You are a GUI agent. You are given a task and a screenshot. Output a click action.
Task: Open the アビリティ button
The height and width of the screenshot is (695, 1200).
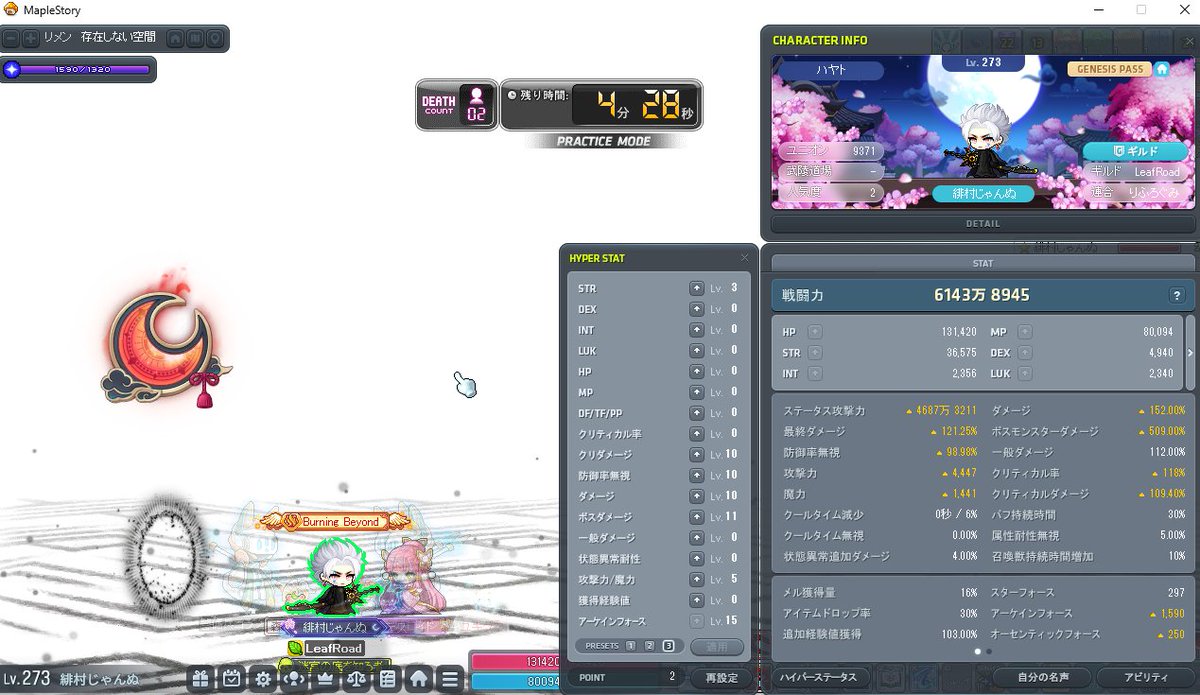(1146, 677)
